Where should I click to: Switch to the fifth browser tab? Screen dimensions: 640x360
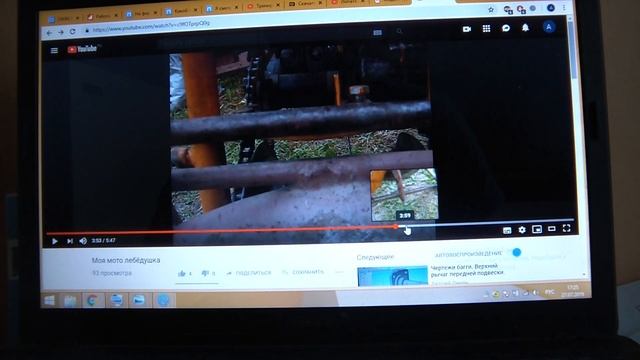[222, 9]
